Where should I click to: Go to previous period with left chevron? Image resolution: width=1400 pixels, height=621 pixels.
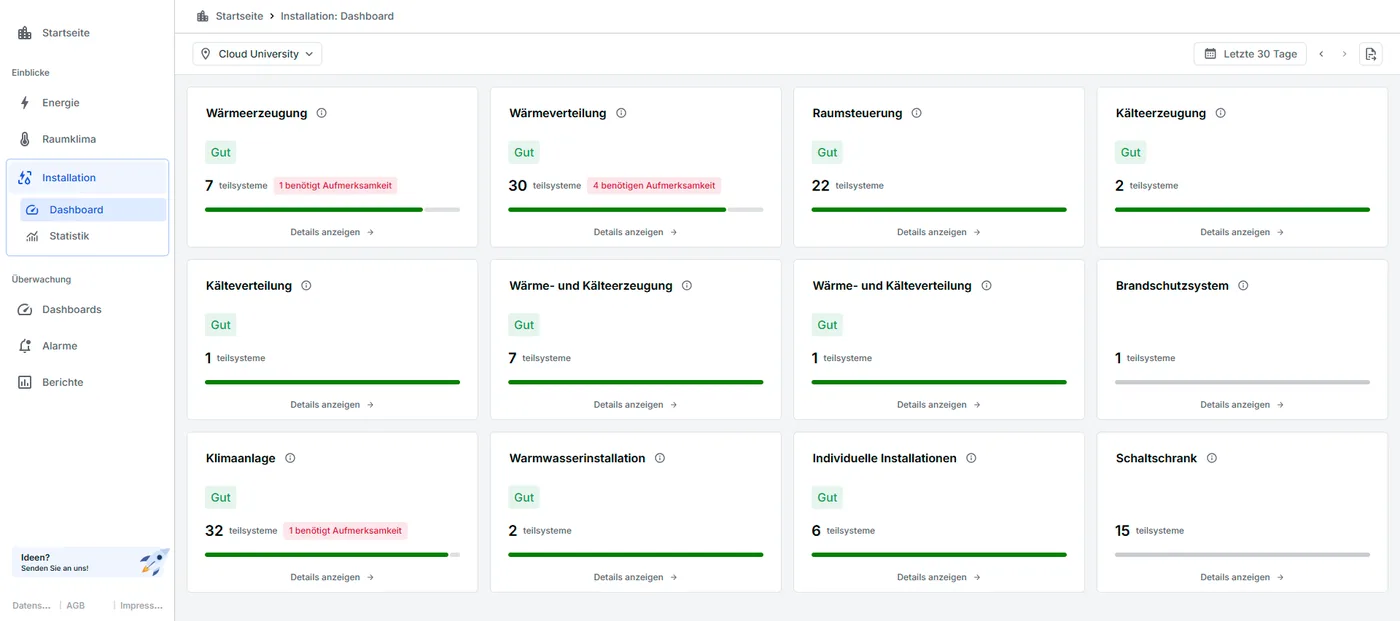[1321, 54]
